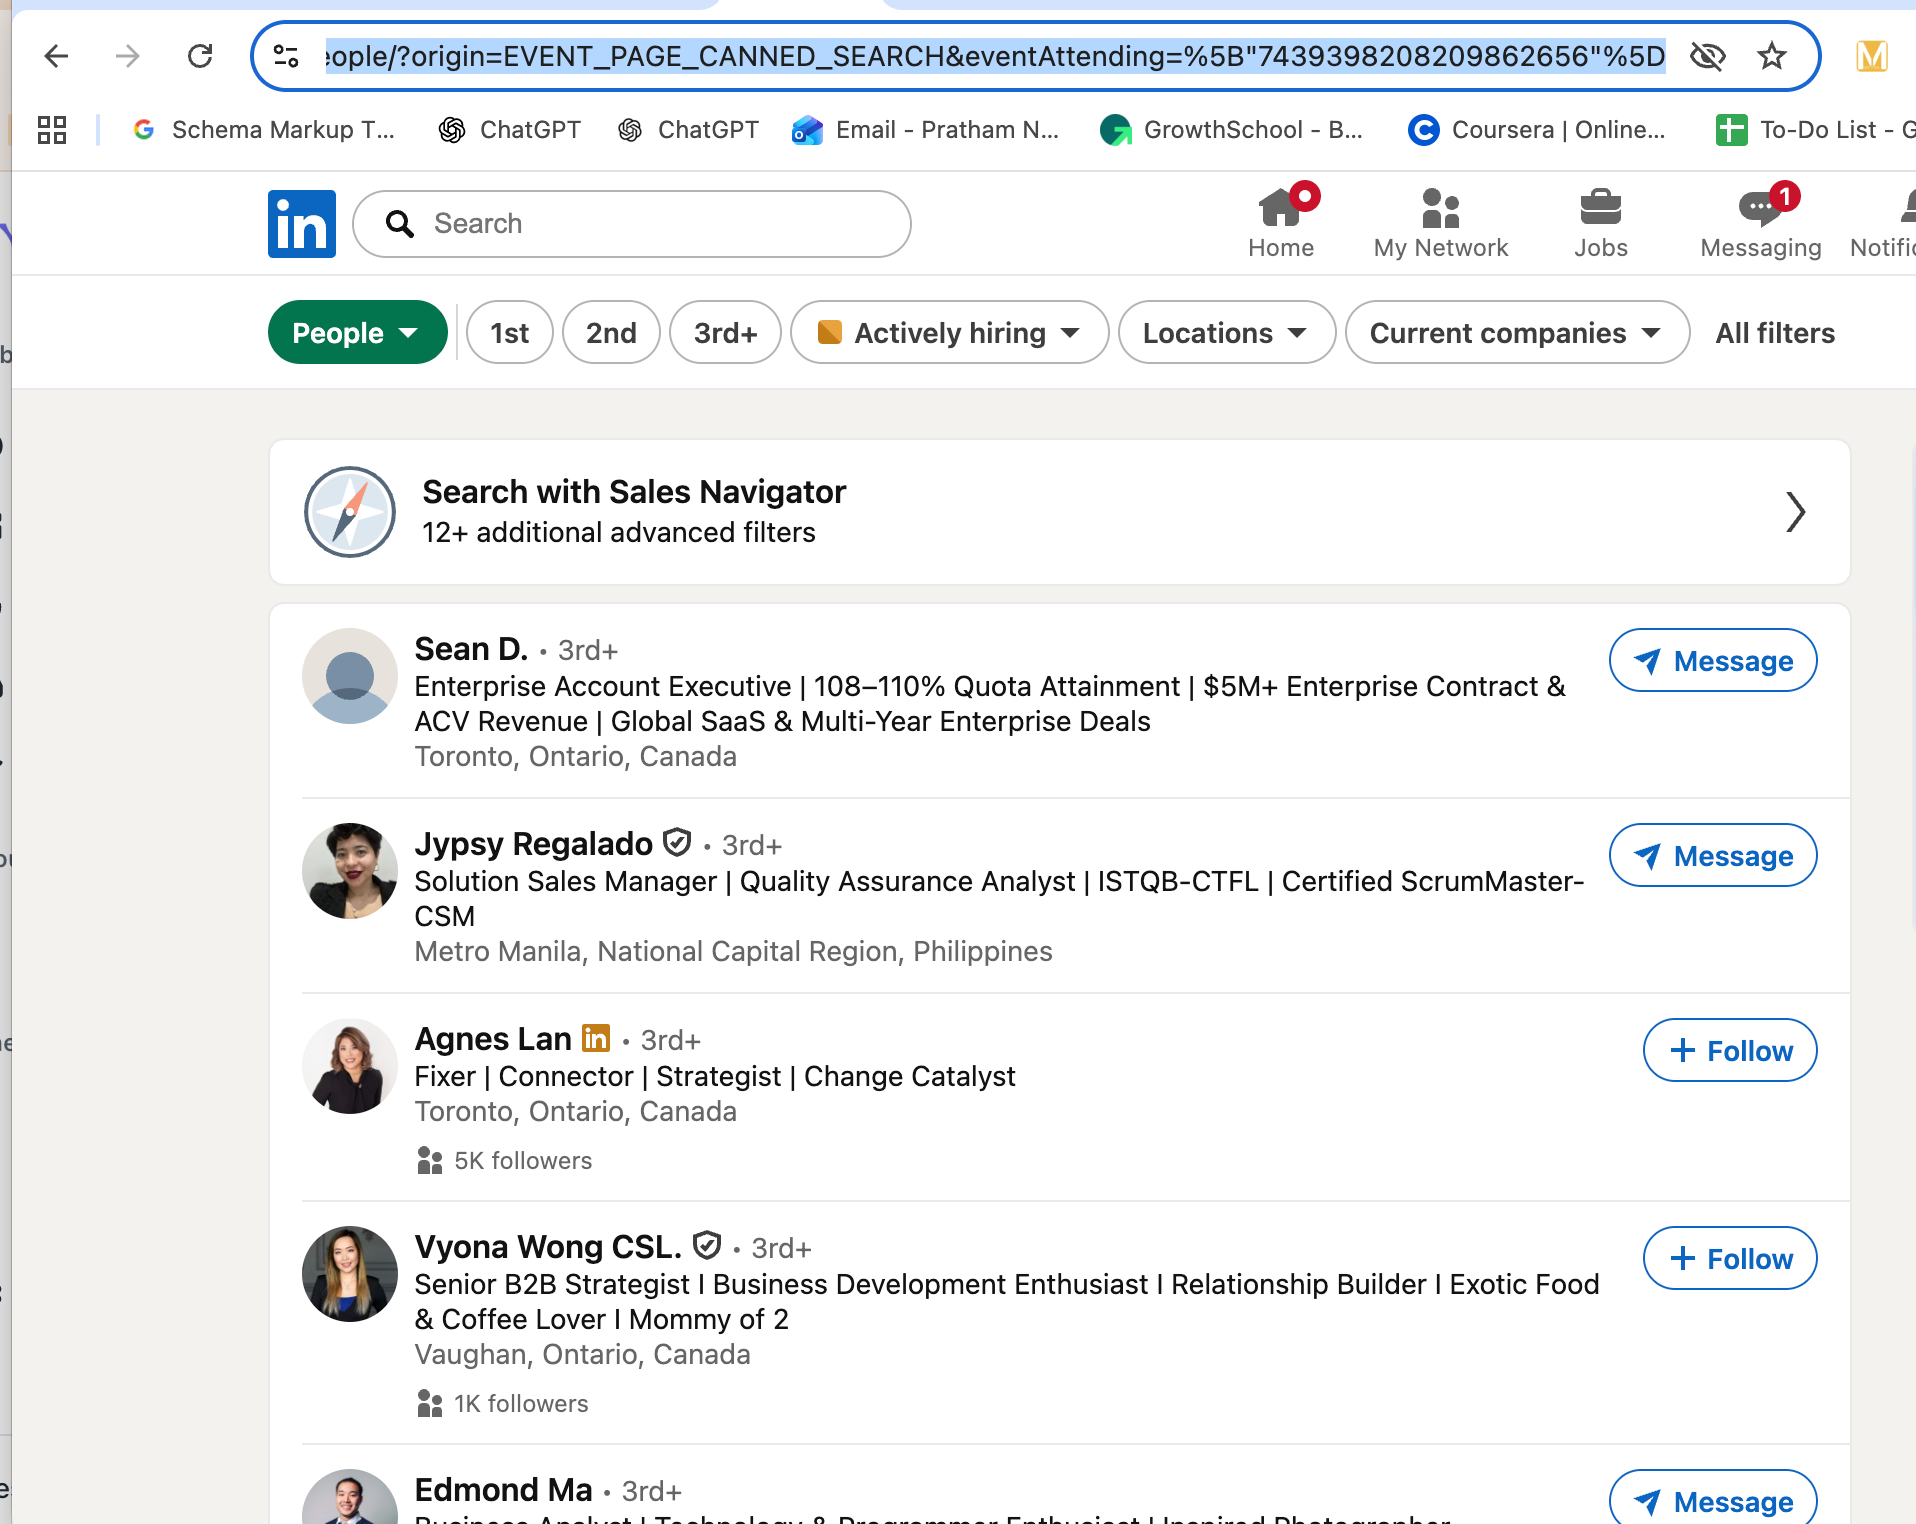Open the Sales Navigator compass icon

click(x=350, y=512)
